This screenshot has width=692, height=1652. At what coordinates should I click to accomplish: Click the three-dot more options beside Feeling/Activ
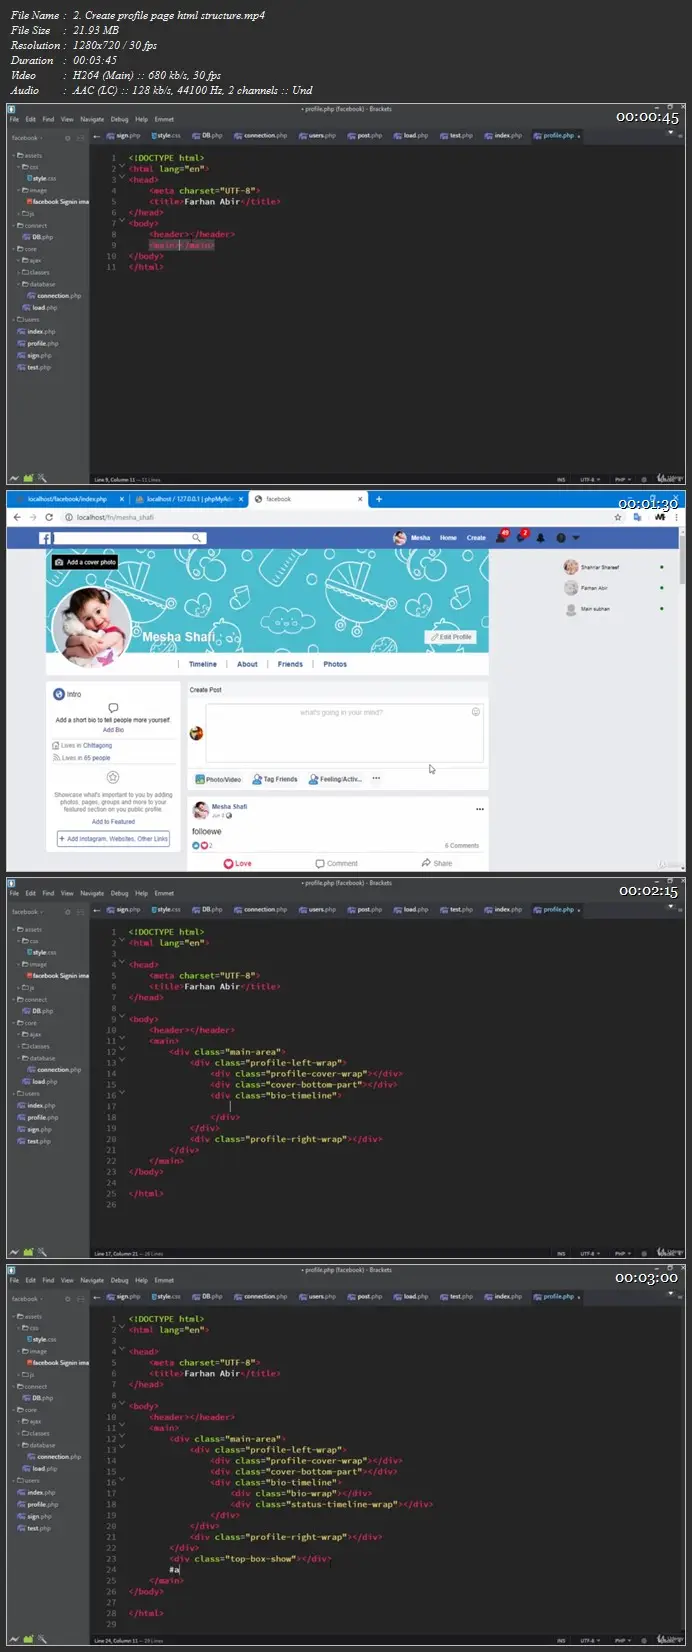376,778
